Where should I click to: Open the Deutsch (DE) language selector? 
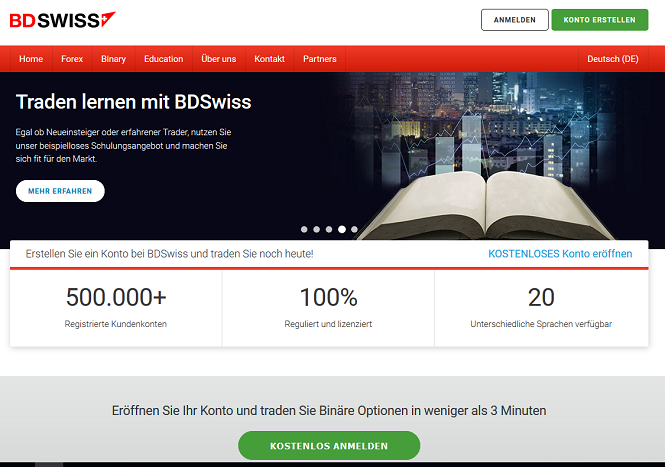(x=612, y=59)
